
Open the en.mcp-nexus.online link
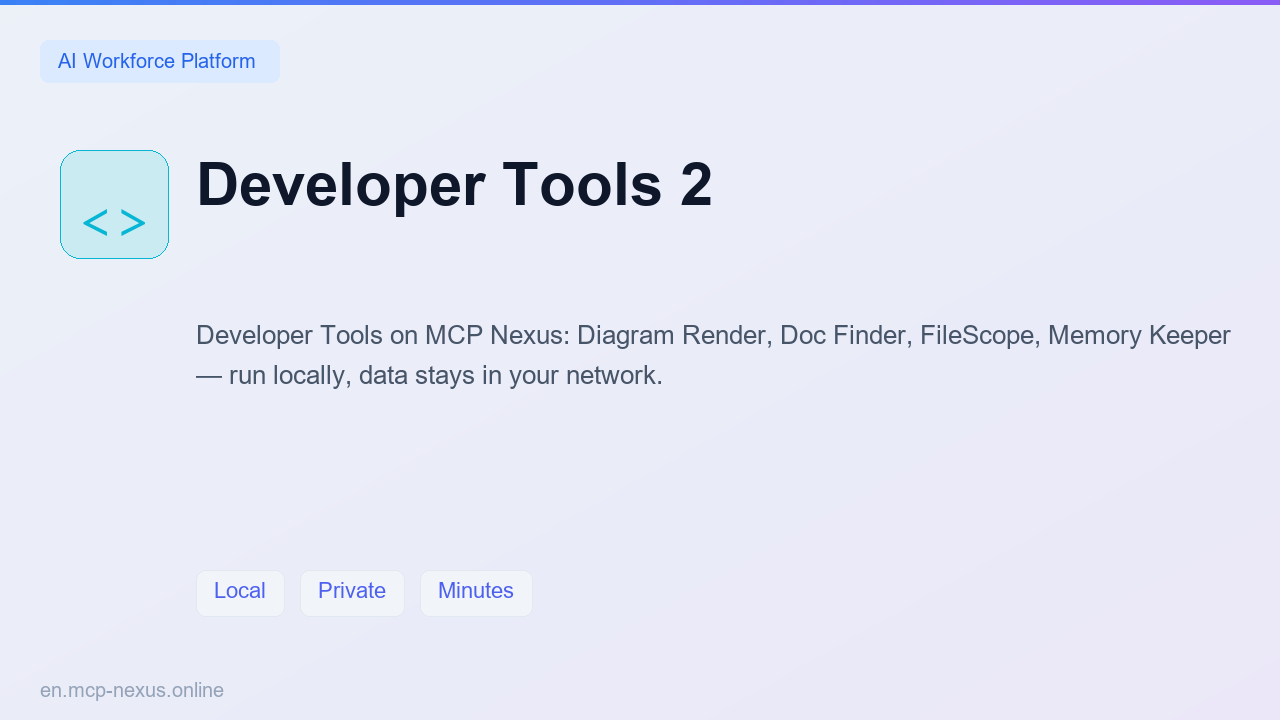coord(132,690)
